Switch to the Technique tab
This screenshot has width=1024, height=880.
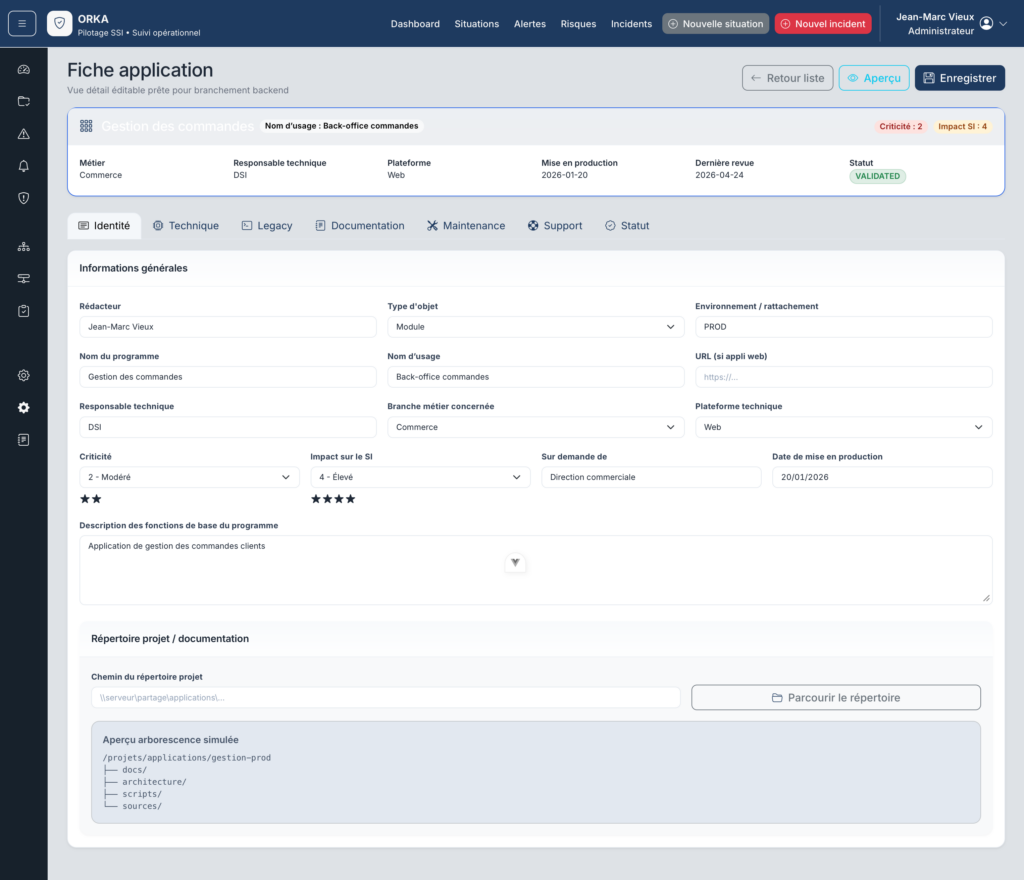(x=186, y=225)
